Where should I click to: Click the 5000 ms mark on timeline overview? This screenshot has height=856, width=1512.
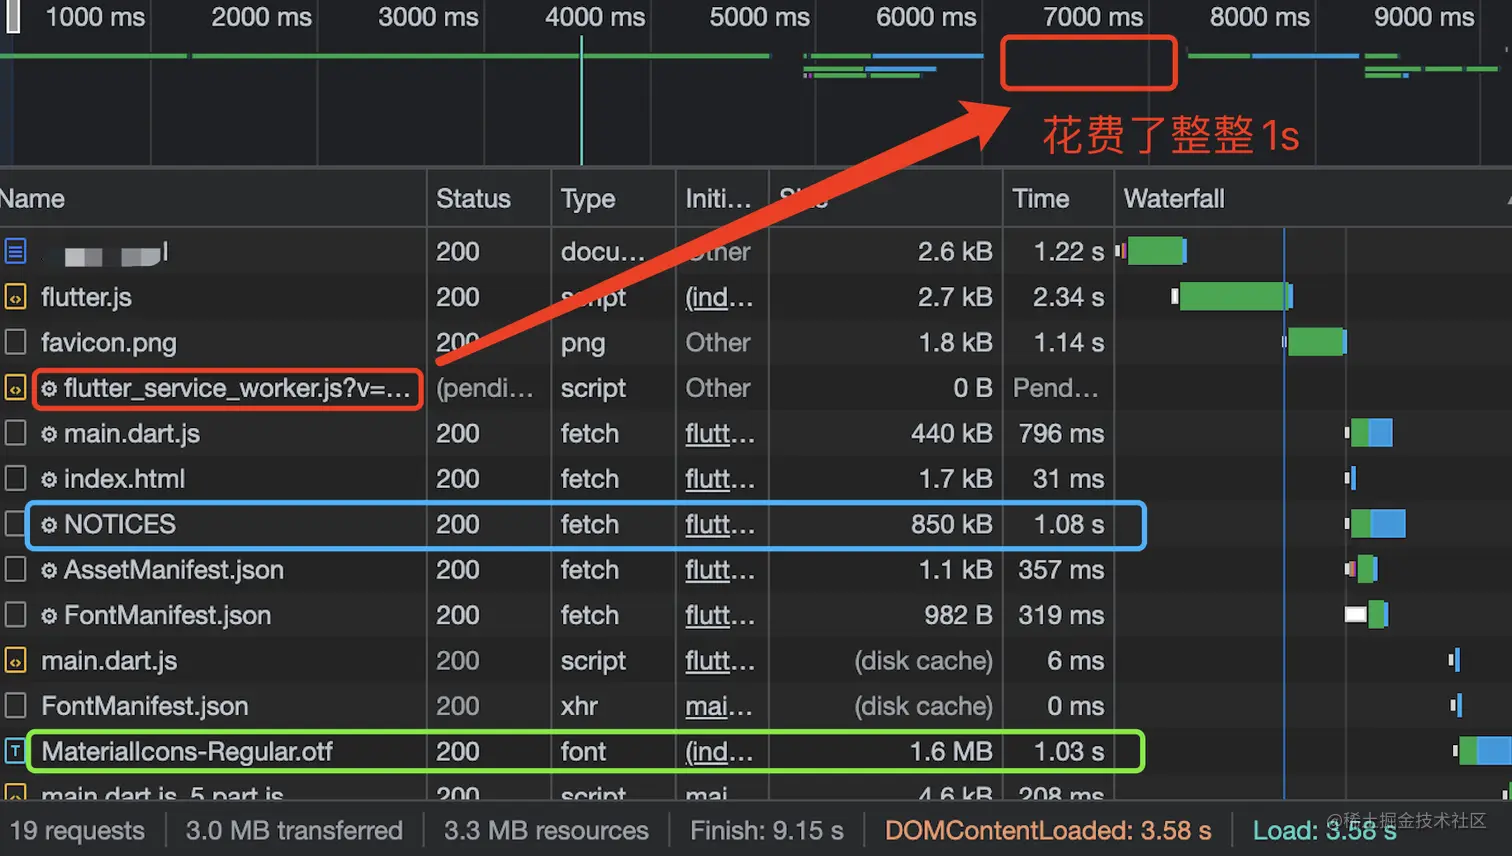pyautogui.click(x=759, y=17)
